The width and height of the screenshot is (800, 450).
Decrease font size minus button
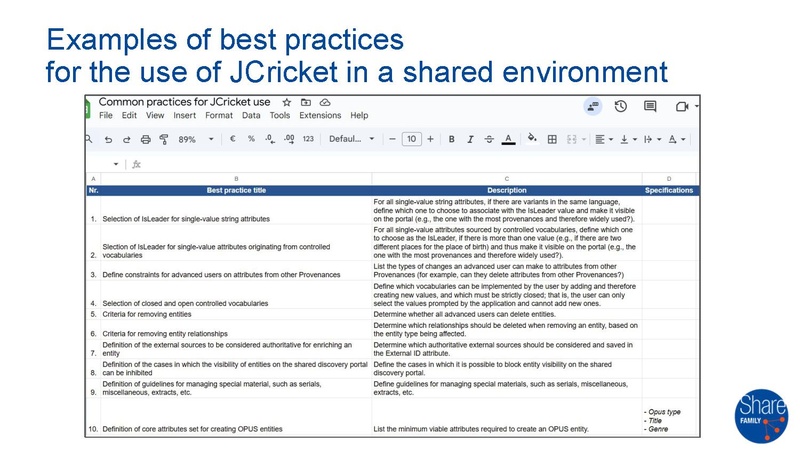pyautogui.click(x=392, y=139)
